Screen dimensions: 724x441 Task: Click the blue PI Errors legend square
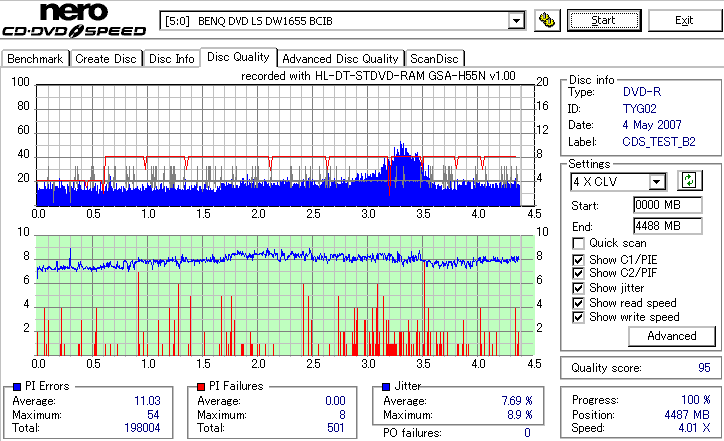click(x=17, y=387)
